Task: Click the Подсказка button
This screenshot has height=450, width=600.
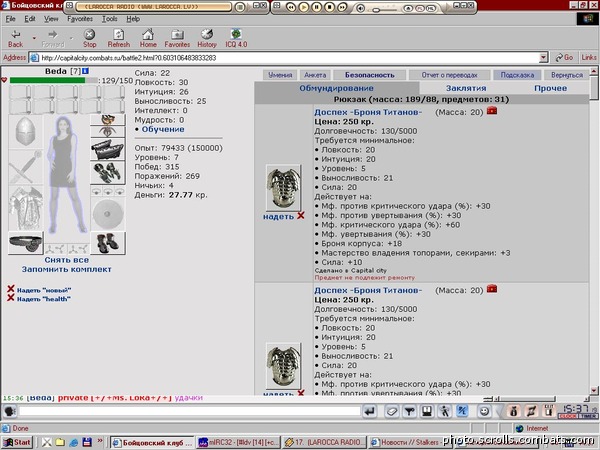Action: click(517, 75)
